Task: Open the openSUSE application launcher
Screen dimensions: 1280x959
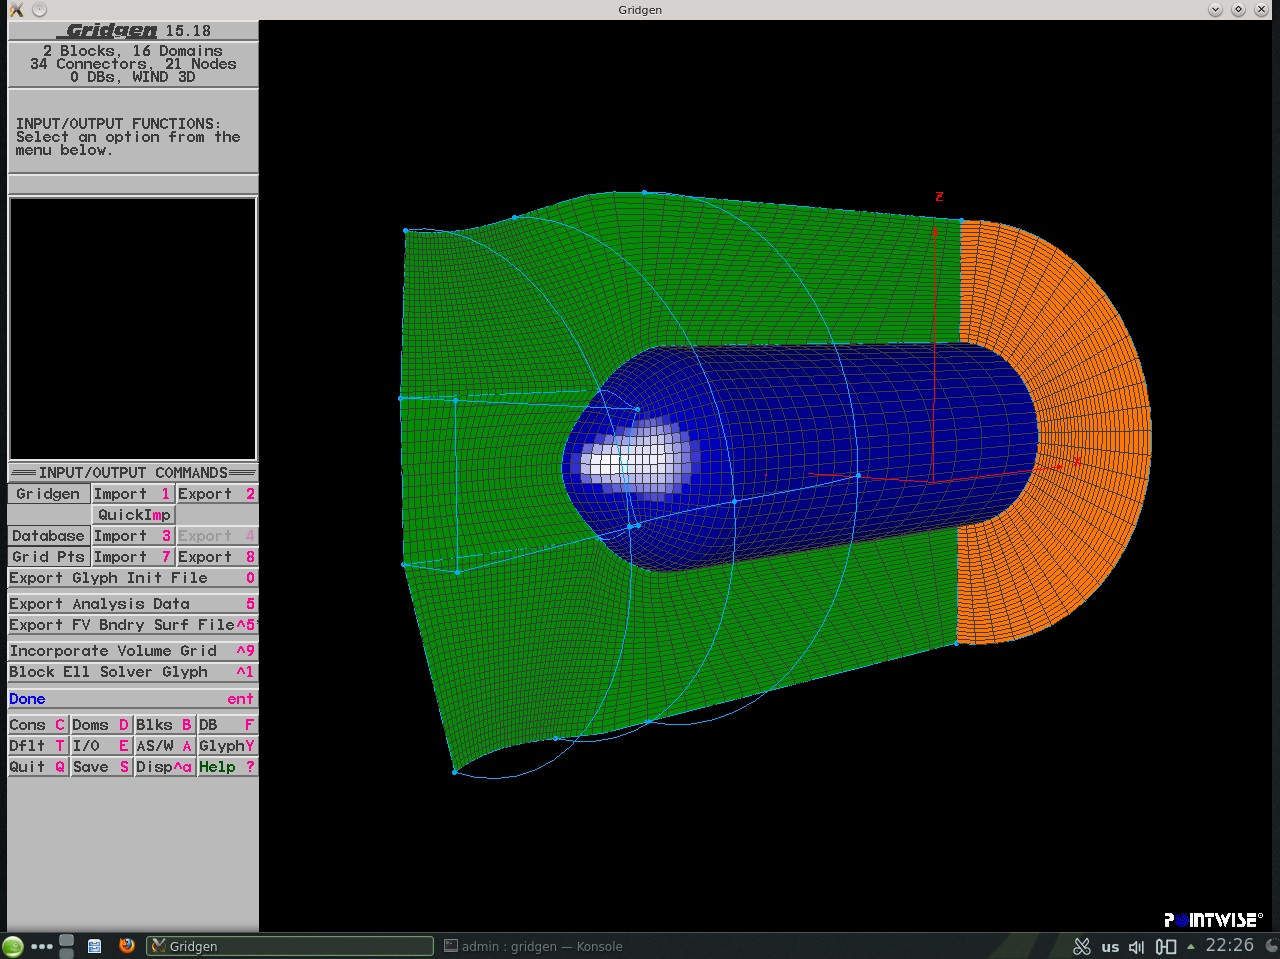Action: (13, 946)
